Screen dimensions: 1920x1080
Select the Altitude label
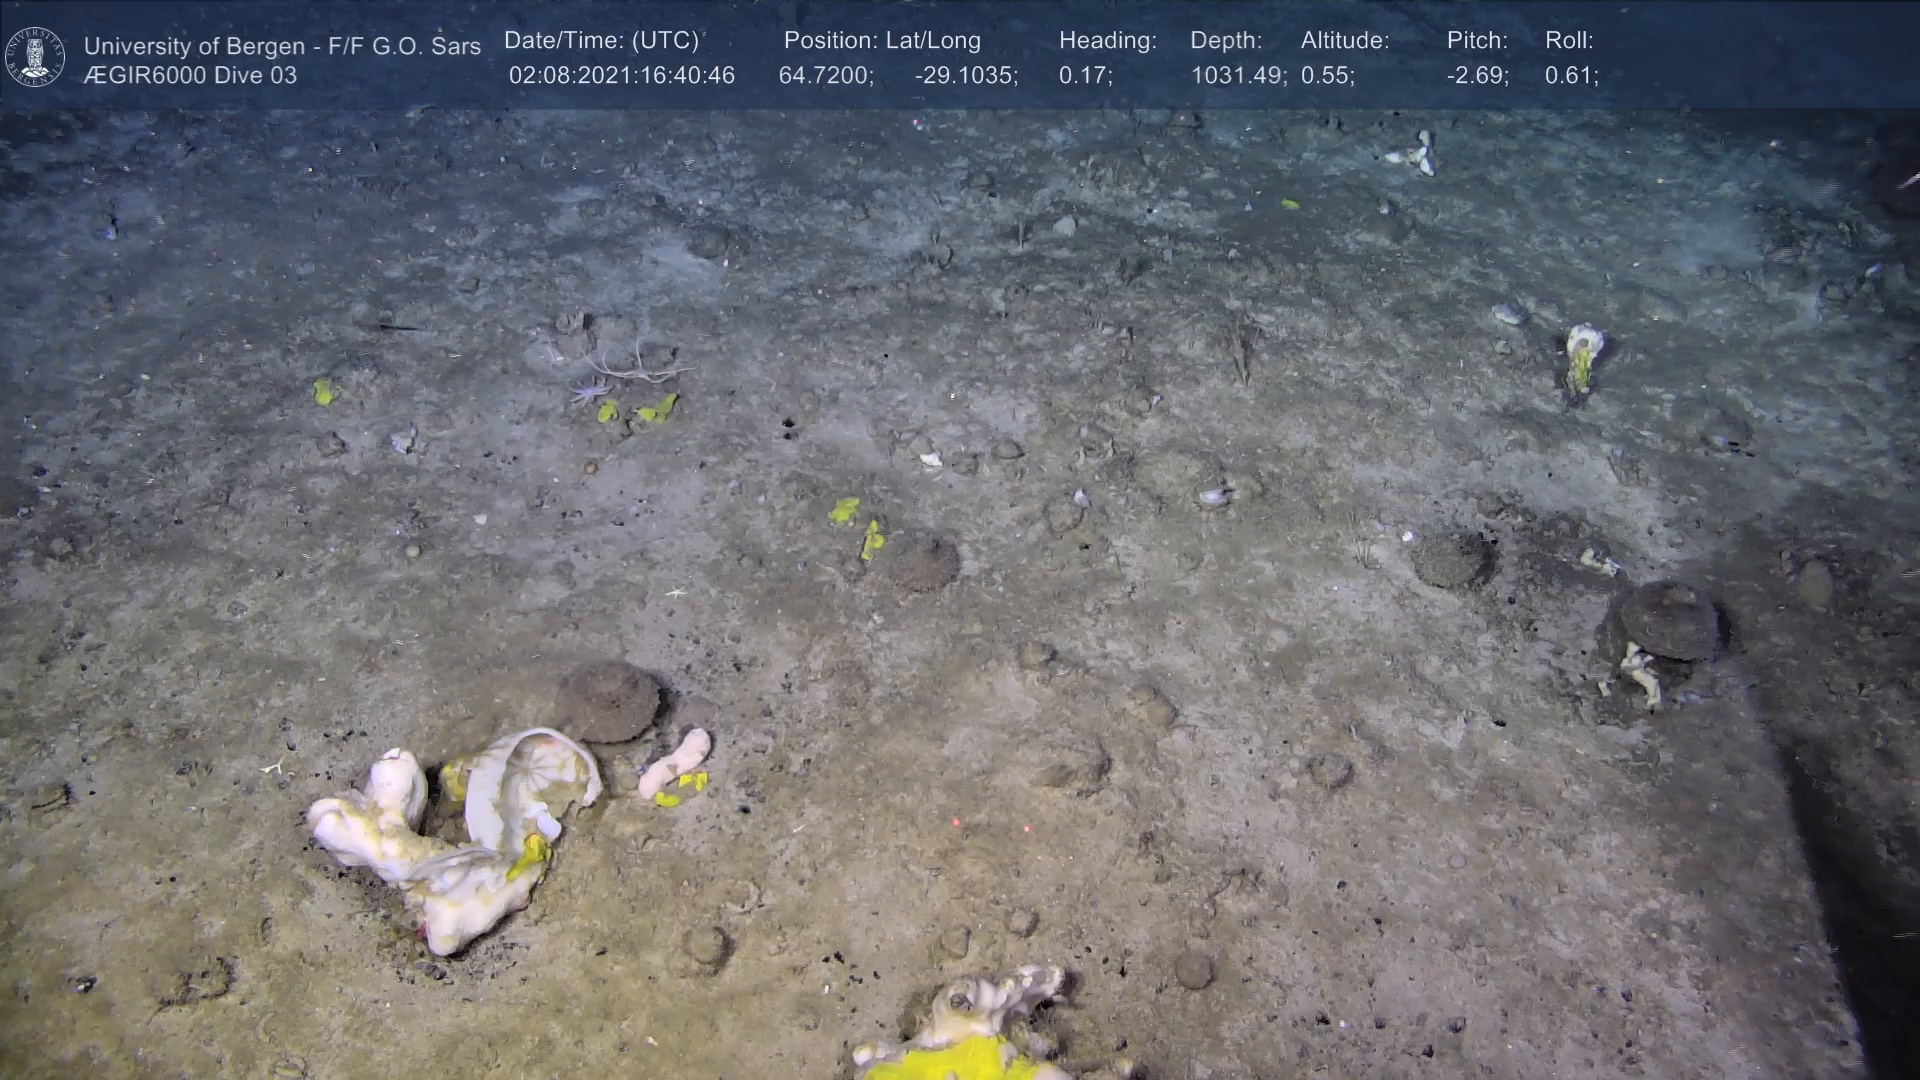click(1344, 41)
